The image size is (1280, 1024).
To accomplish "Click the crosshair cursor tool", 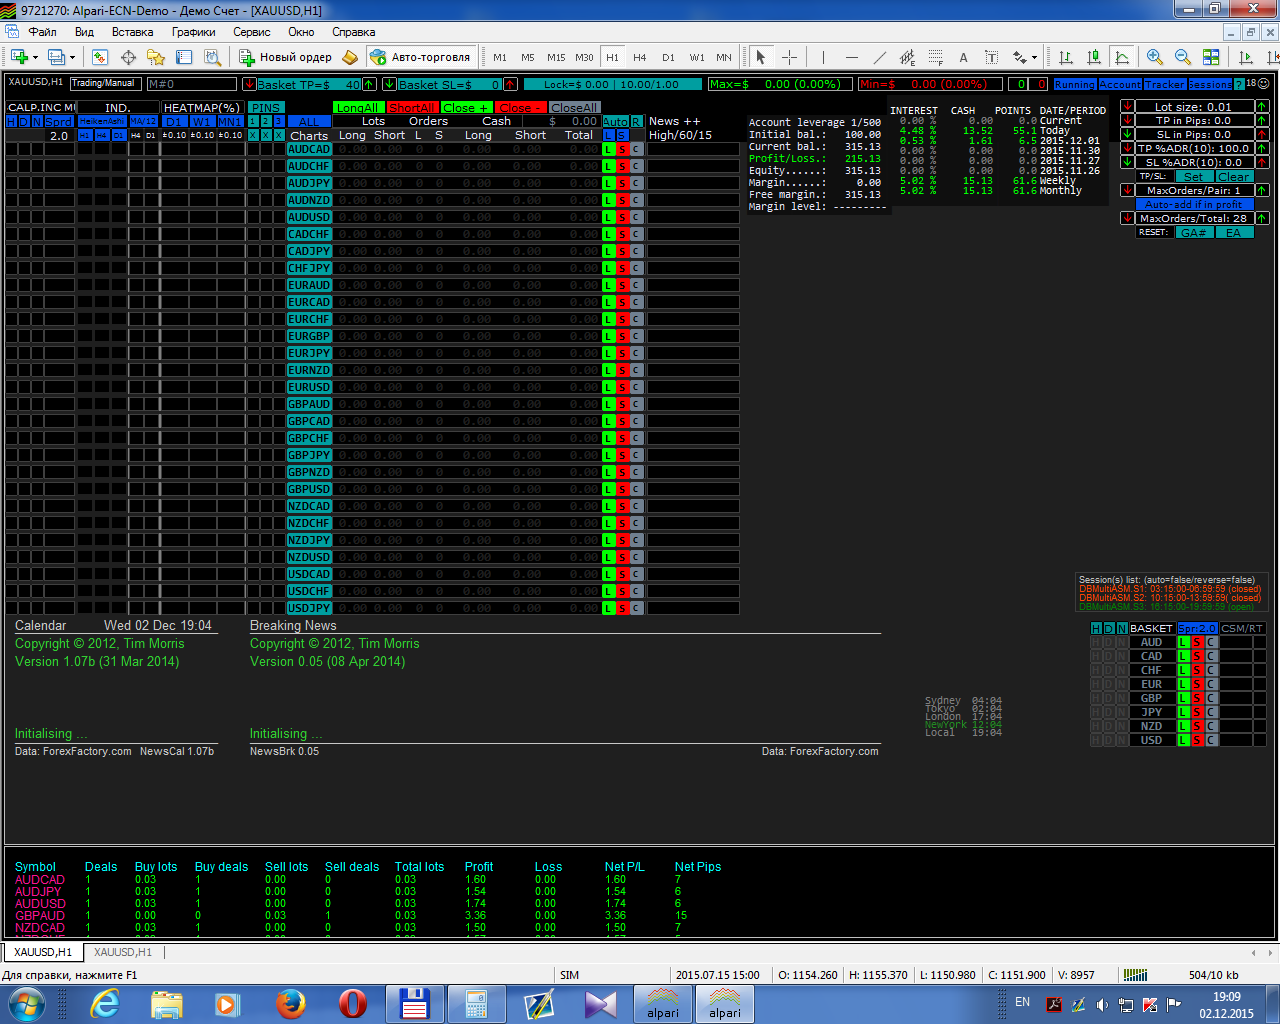I will (789, 57).
